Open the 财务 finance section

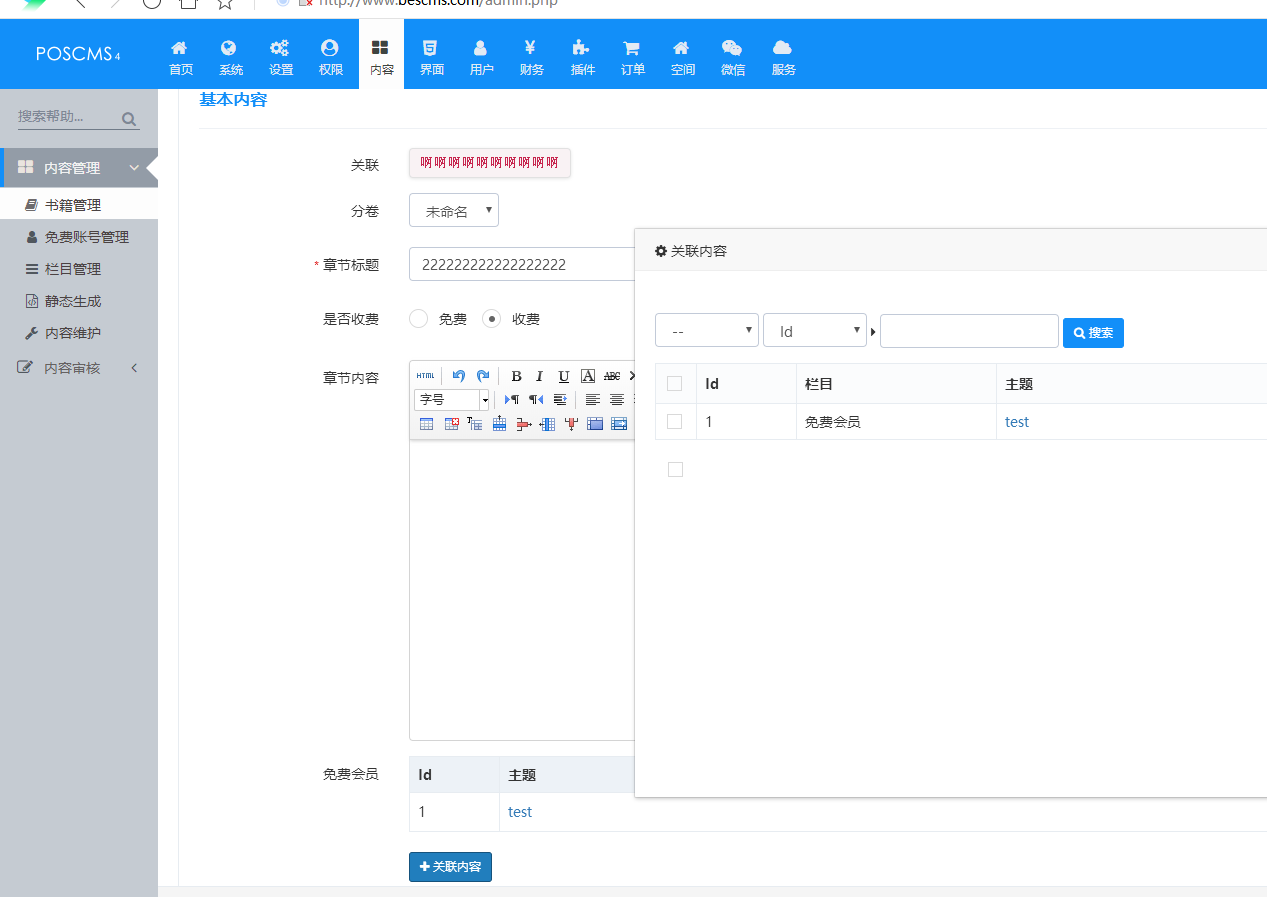pos(532,58)
